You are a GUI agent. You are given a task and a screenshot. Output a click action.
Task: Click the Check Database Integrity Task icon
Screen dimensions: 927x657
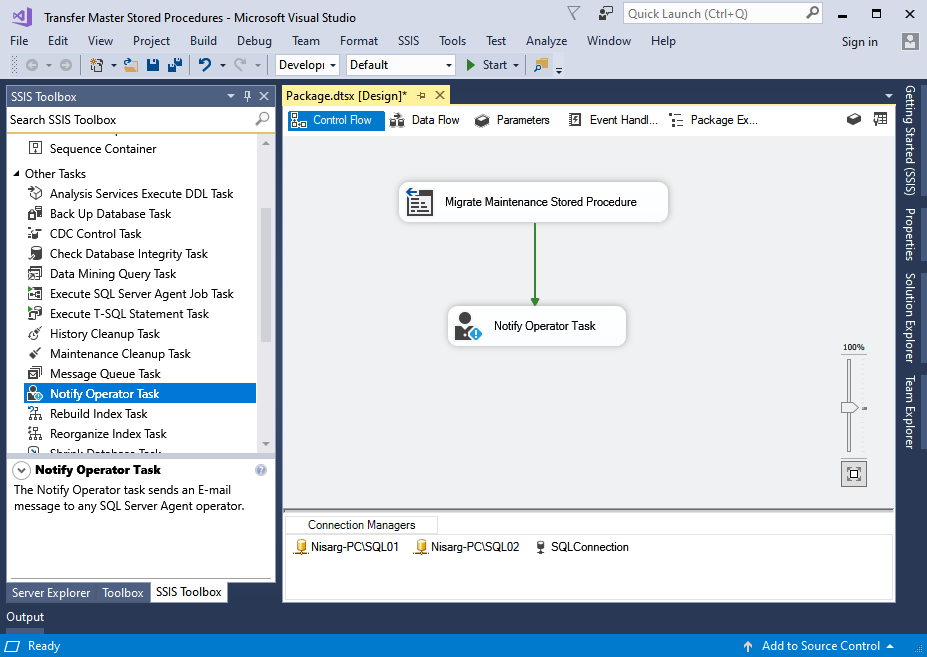click(x=35, y=254)
